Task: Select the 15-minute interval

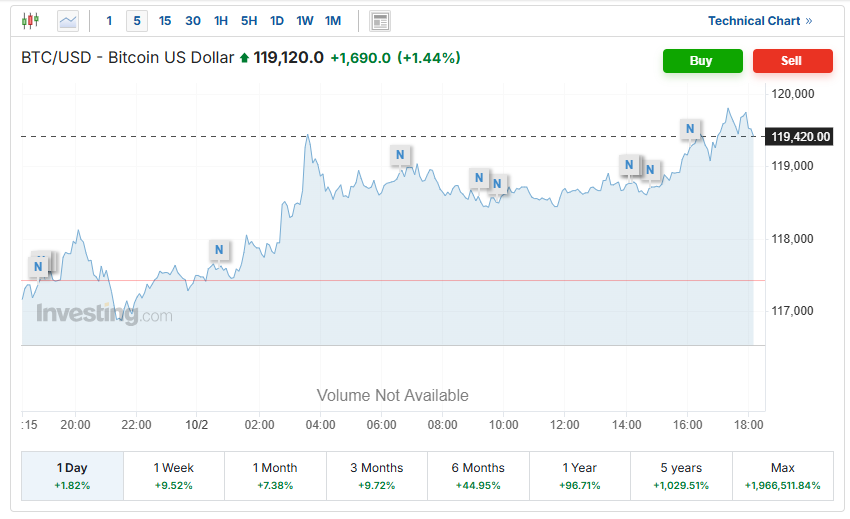Action: [x=165, y=21]
